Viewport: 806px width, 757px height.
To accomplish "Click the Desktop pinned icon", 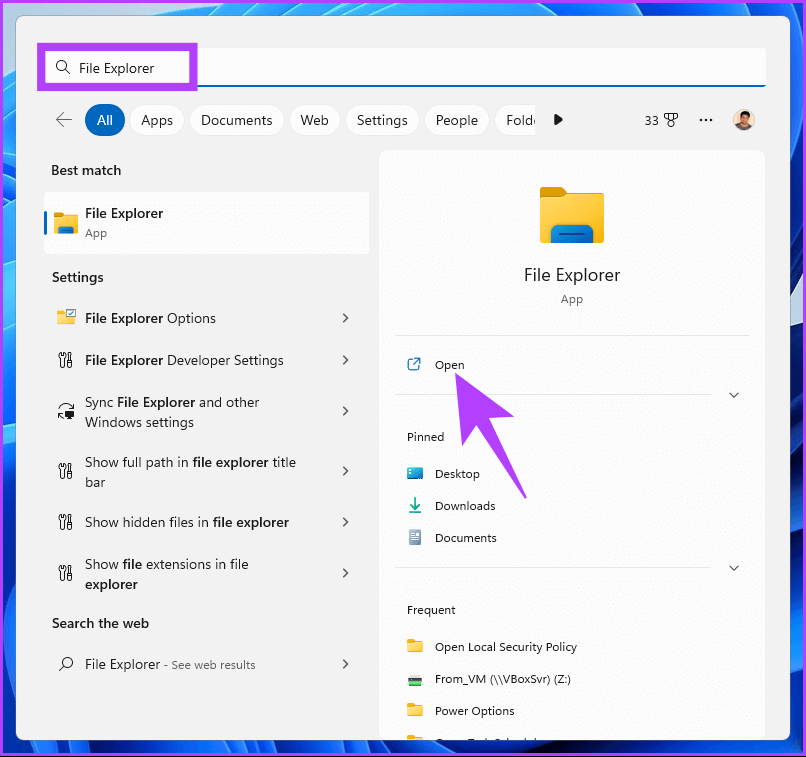I will click(415, 473).
